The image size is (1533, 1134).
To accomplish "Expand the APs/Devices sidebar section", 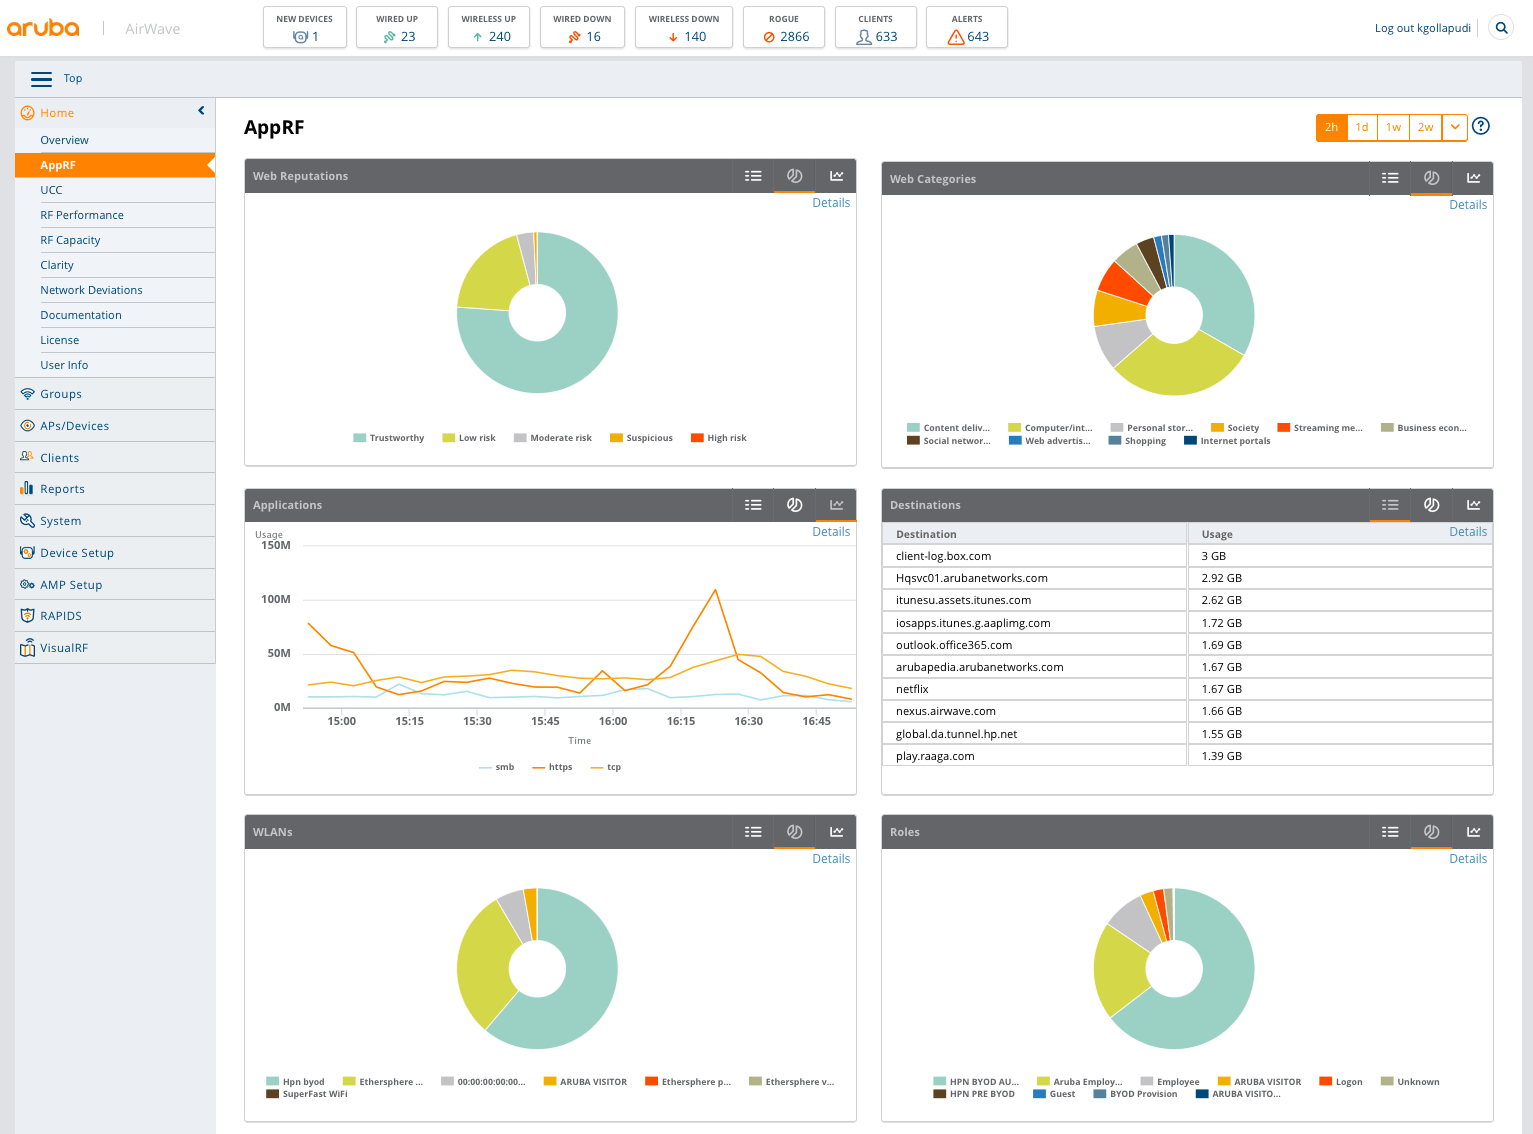I will tap(75, 426).
